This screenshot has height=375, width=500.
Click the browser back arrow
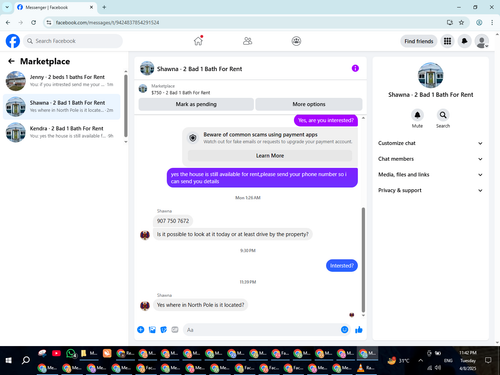8,22
